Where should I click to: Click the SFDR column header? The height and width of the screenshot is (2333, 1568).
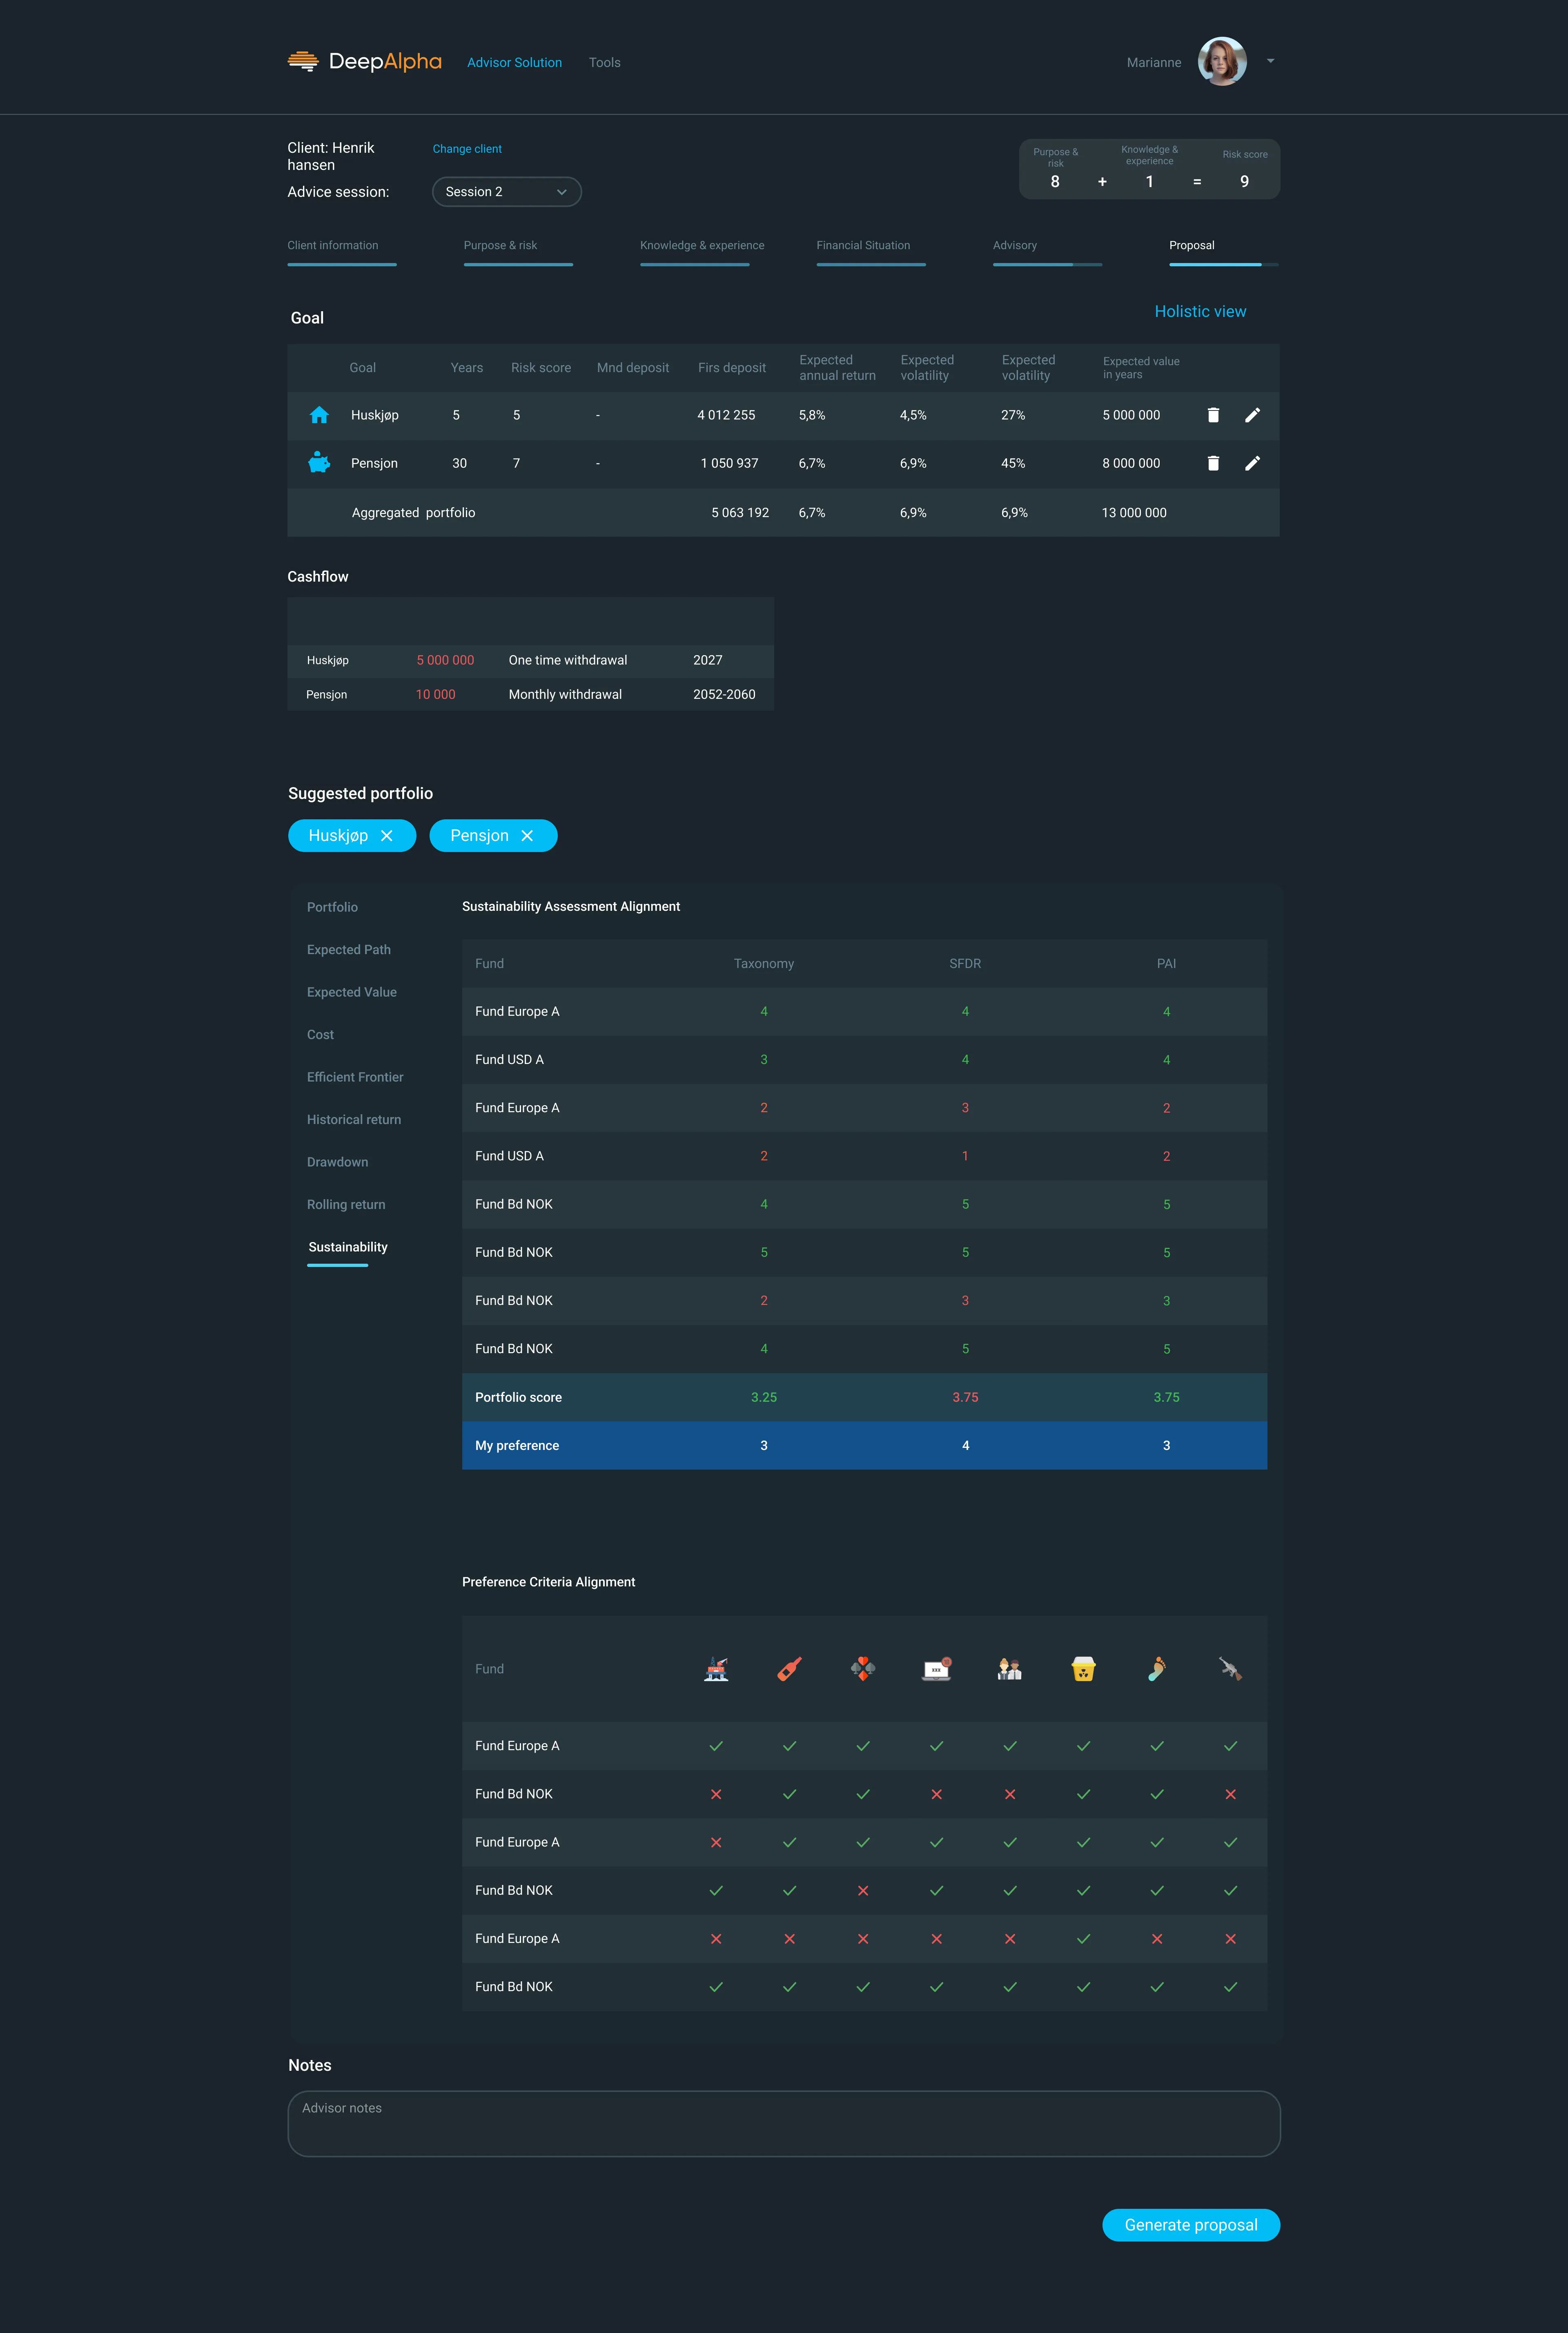pos(965,964)
